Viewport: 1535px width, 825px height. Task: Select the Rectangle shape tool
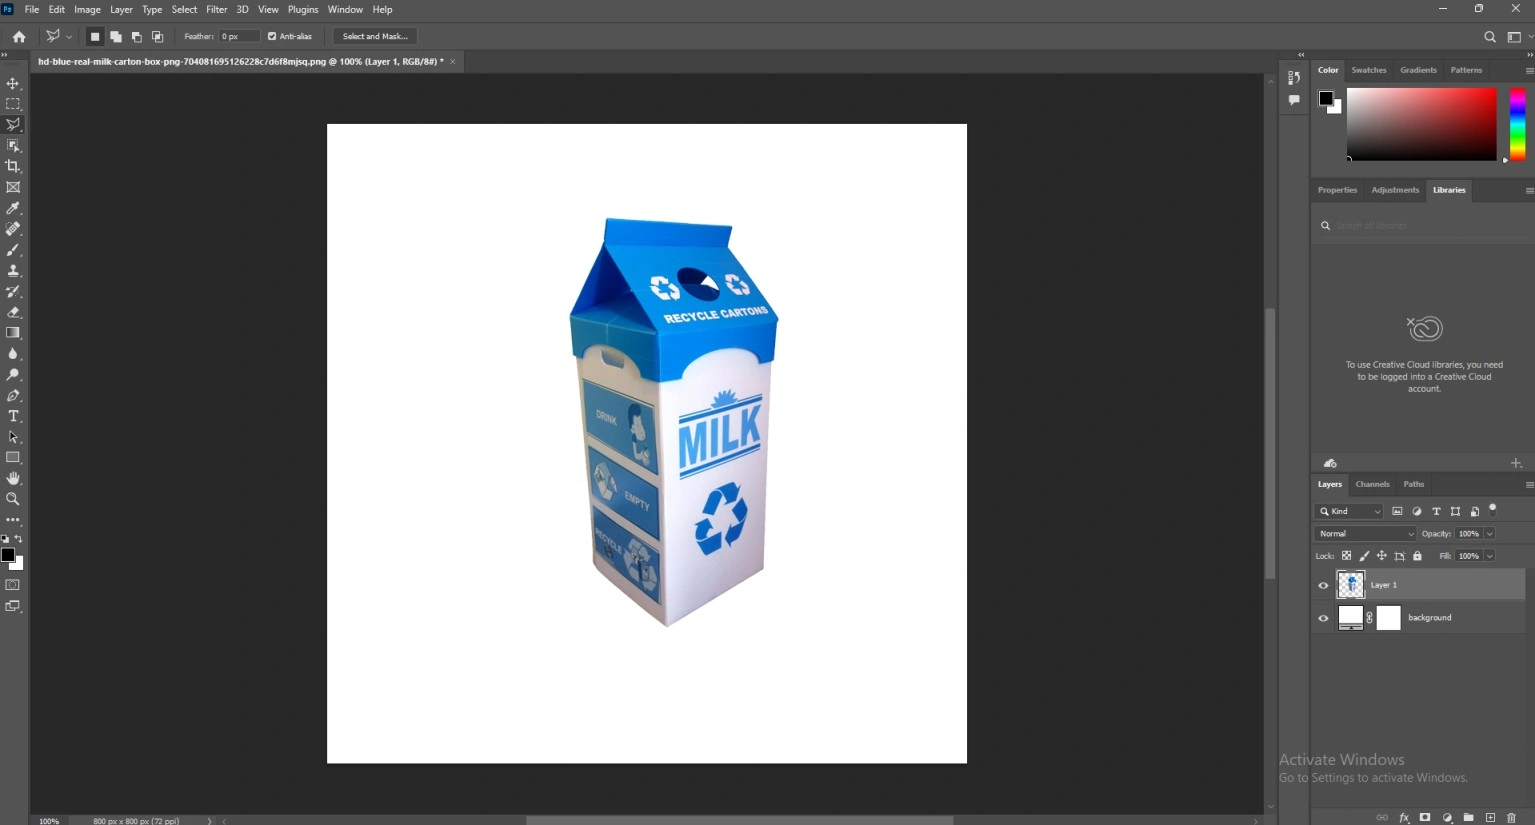click(13, 458)
